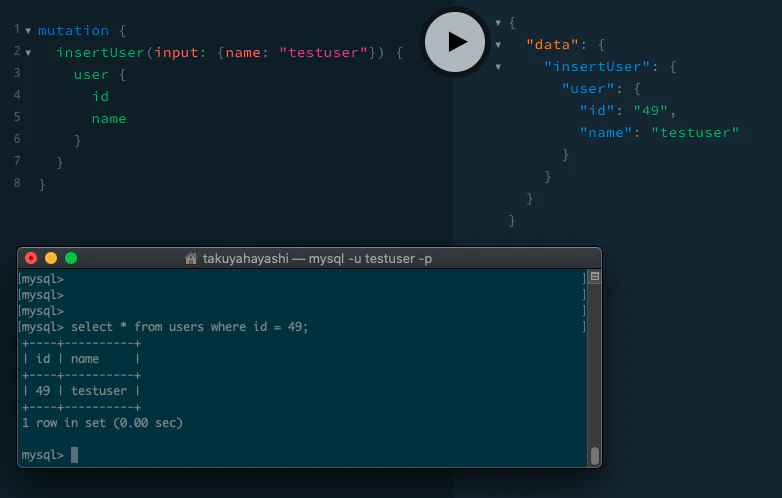Maximize the terminal with green button
Screen dimensions: 782x498
point(71,258)
